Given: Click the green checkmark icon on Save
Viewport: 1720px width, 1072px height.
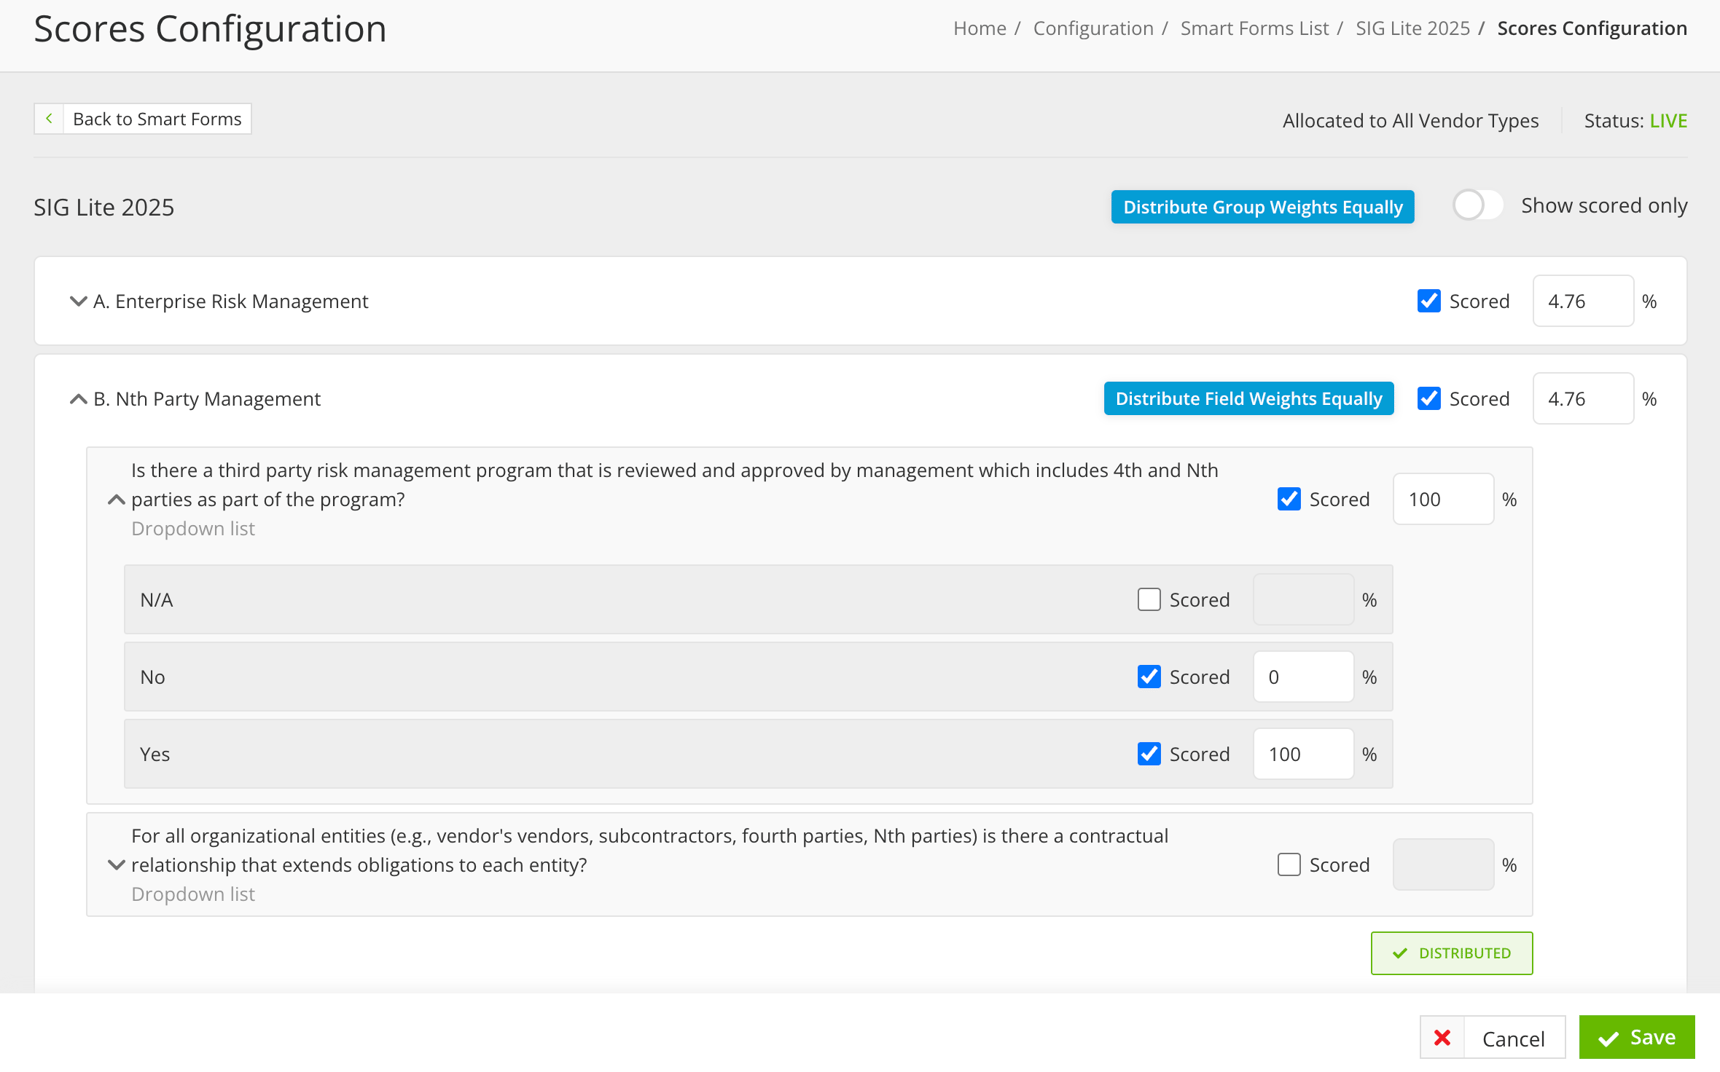Looking at the screenshot, I should click(1608, 1037).
